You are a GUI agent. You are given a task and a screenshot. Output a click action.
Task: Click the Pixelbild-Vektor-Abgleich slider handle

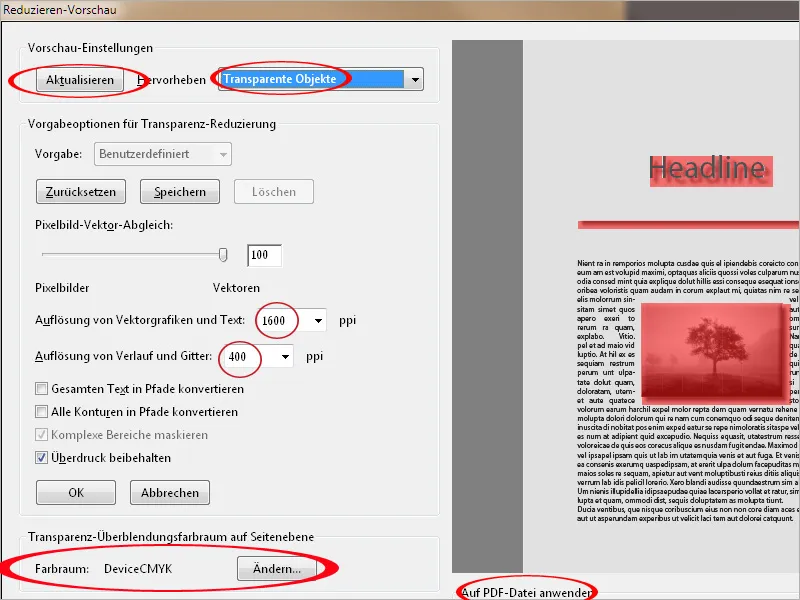pyautogui.click(x=223, y=255)
